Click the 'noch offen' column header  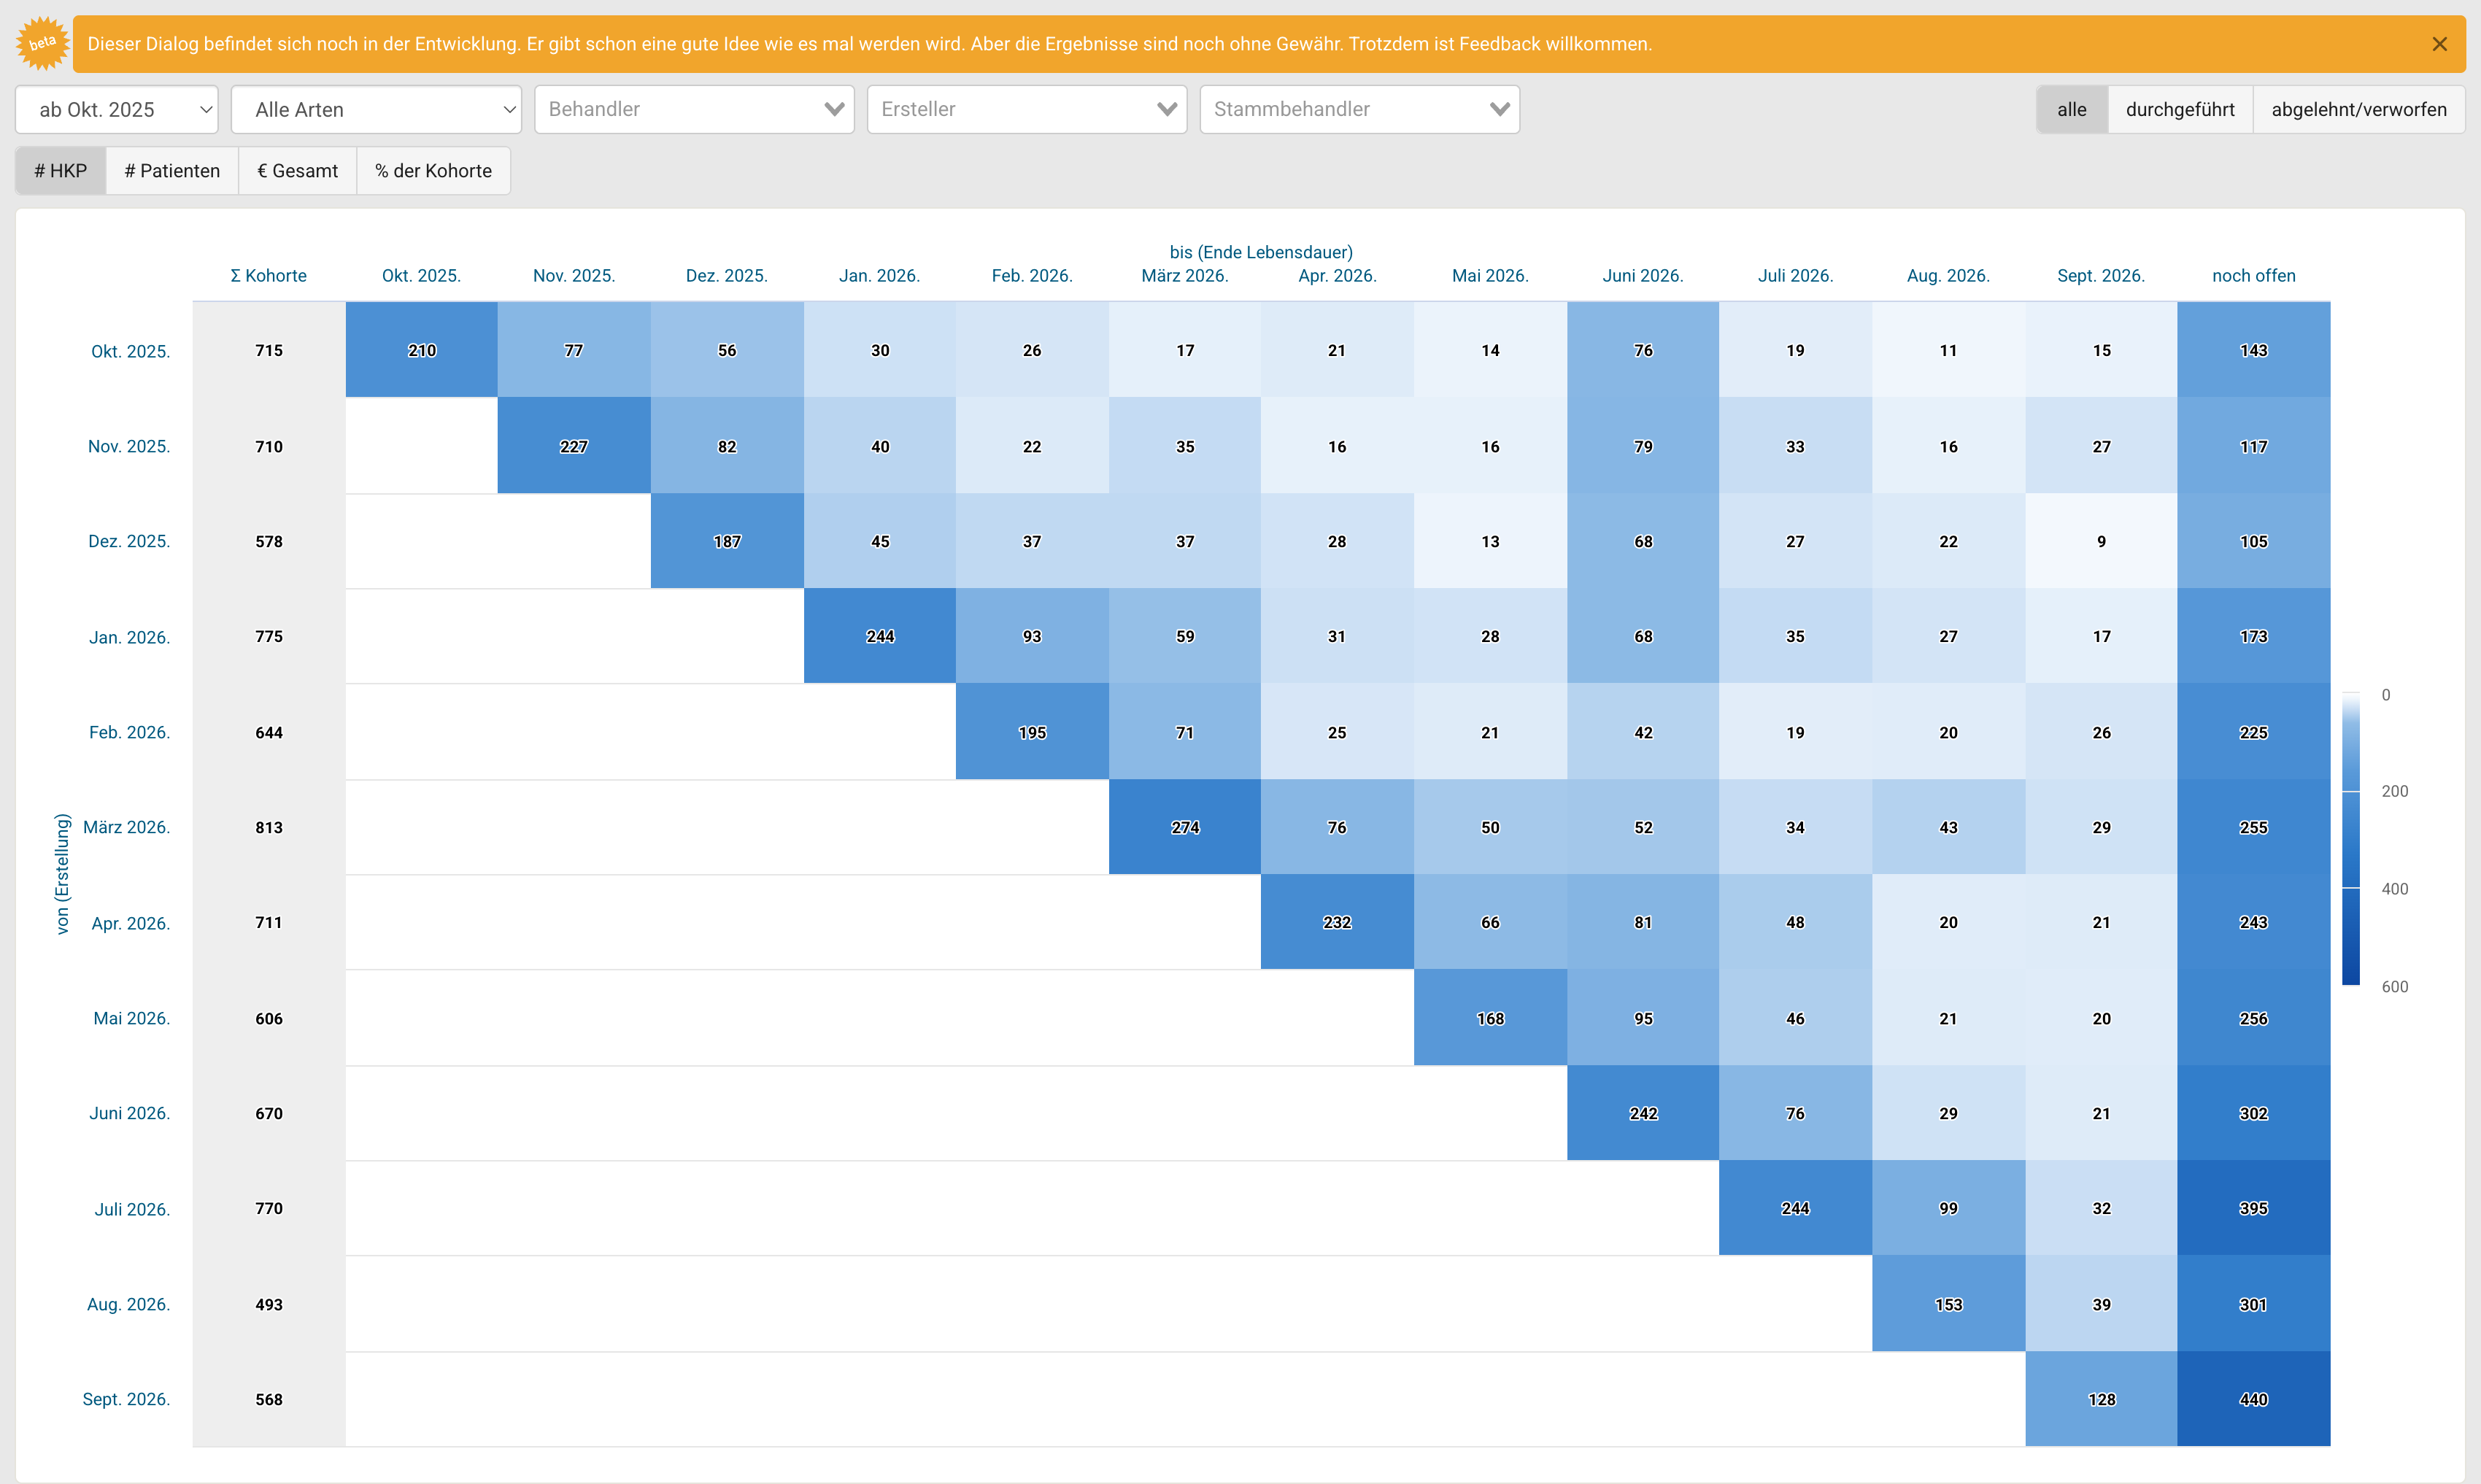coord(2254,276)
